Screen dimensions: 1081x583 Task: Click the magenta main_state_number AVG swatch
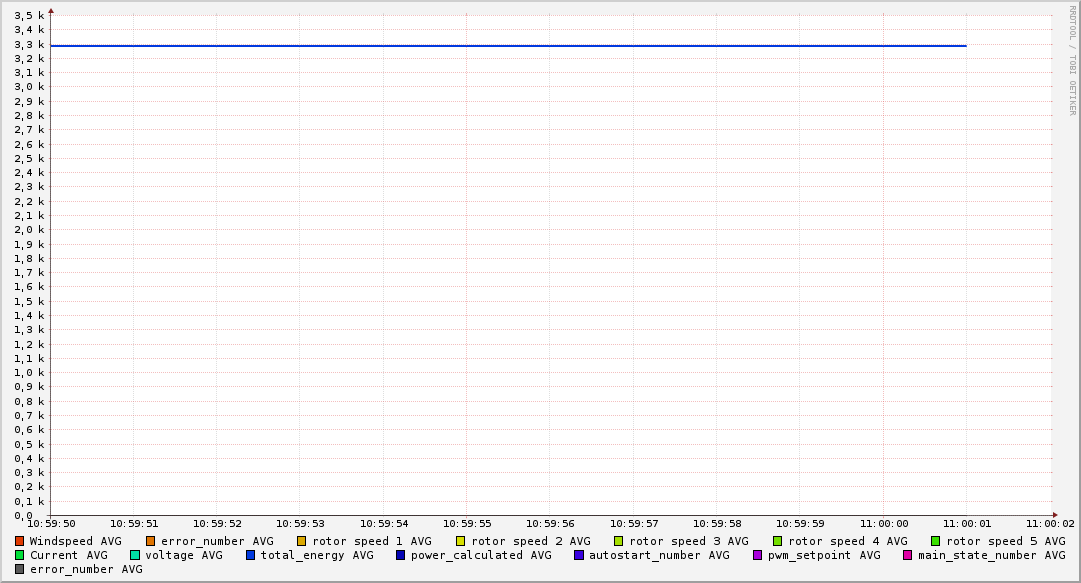pyautogui.click(x=908, y=555)
